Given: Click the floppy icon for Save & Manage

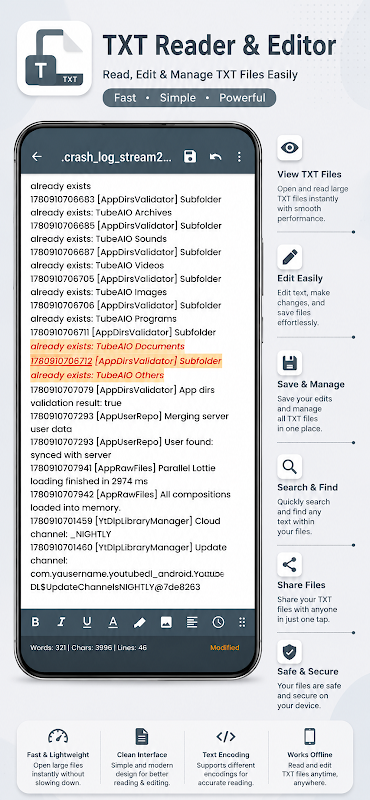Looking at the screenshot, I should (290, 363).
